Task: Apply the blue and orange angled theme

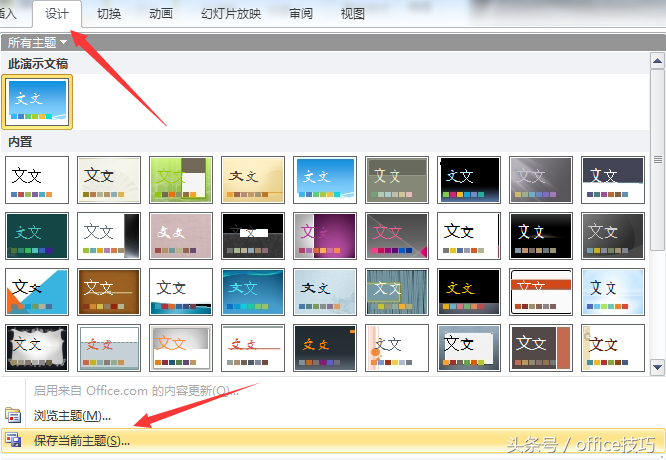Action: 37,292
